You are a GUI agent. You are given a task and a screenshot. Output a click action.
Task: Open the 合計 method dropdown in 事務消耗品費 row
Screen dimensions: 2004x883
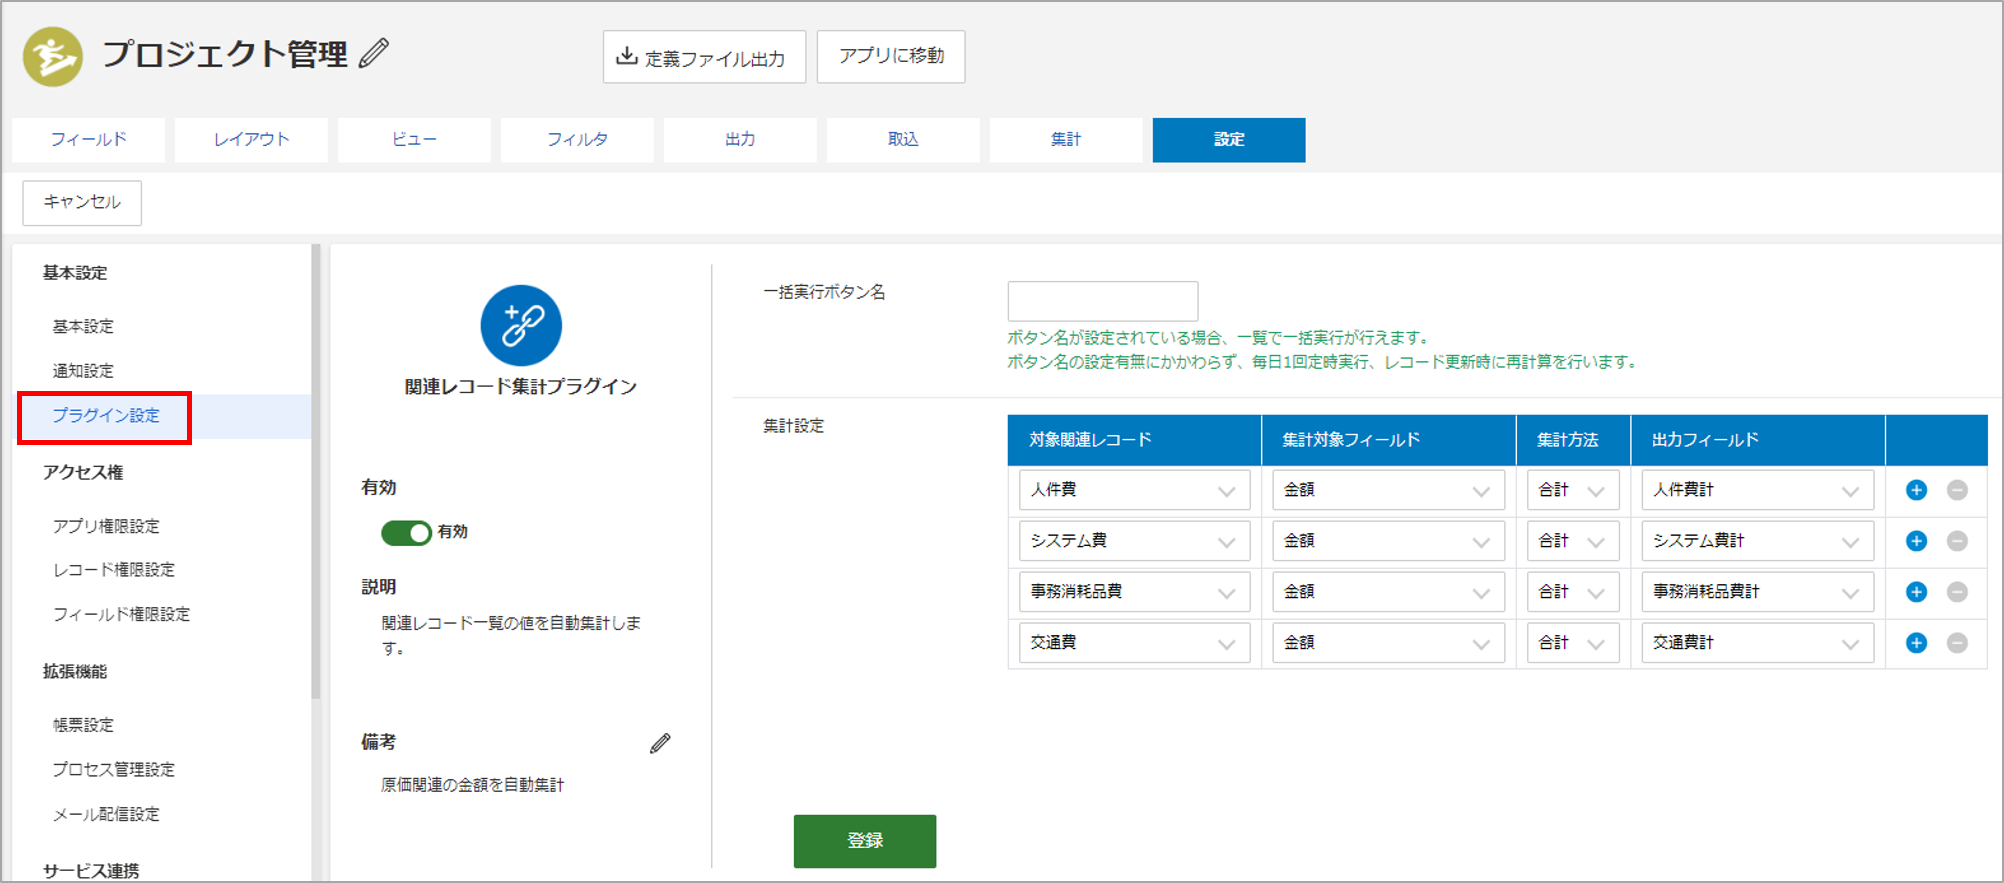(x=1573, y=592)
